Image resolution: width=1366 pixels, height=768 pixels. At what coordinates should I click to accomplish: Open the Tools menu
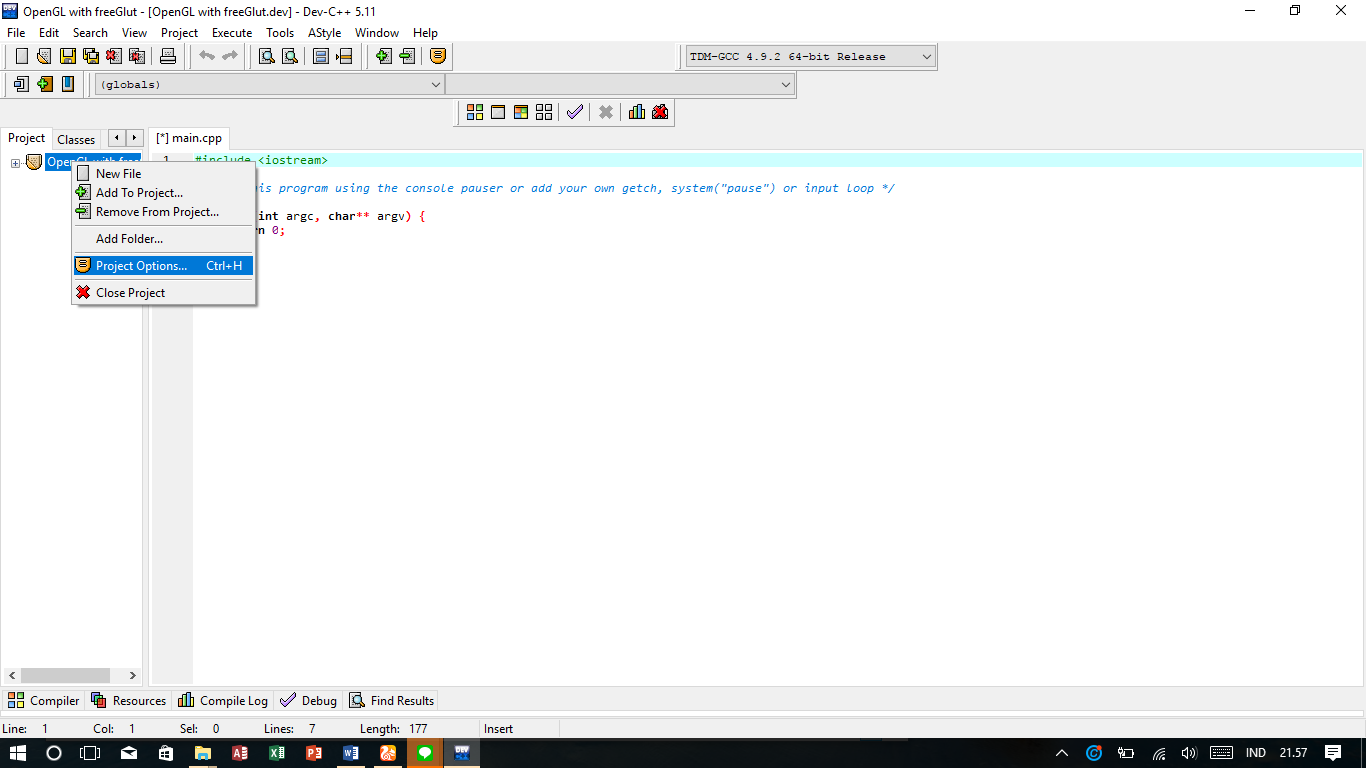pos(280,32)
